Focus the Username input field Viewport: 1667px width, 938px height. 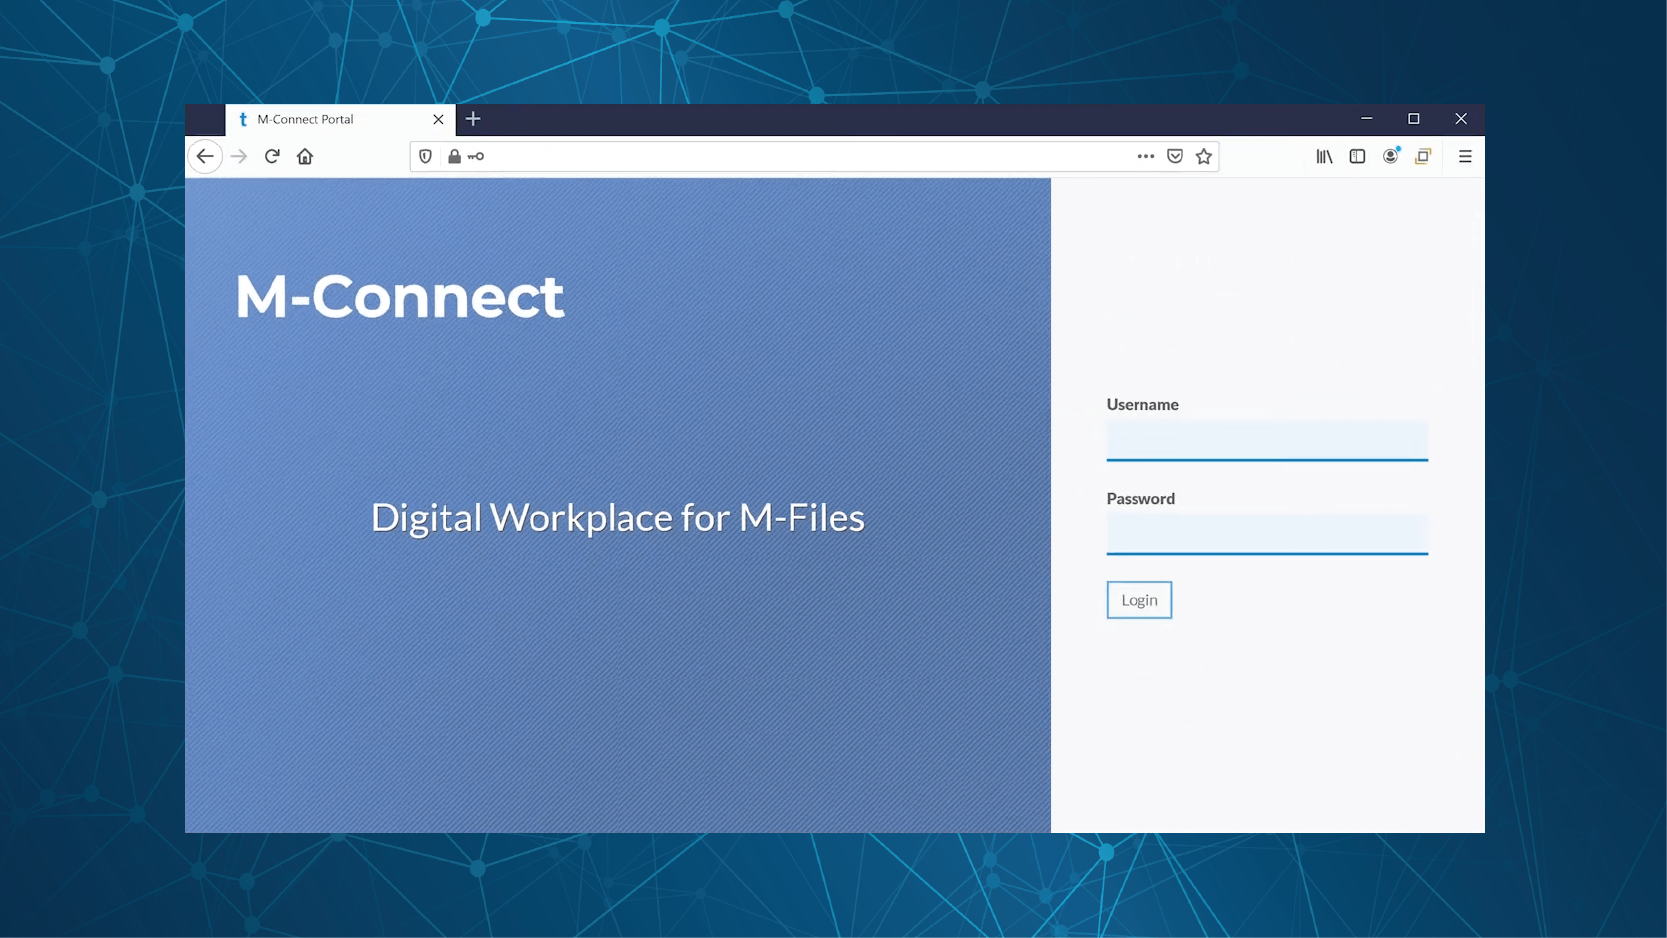[x=1267, y=440]
